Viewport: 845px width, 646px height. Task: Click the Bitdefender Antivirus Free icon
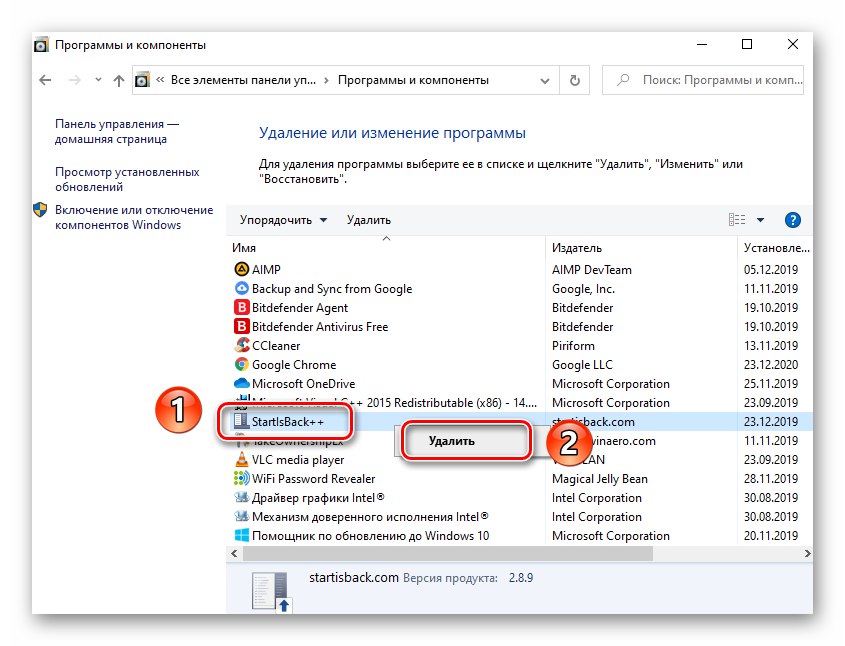click(x=241, y=327)
